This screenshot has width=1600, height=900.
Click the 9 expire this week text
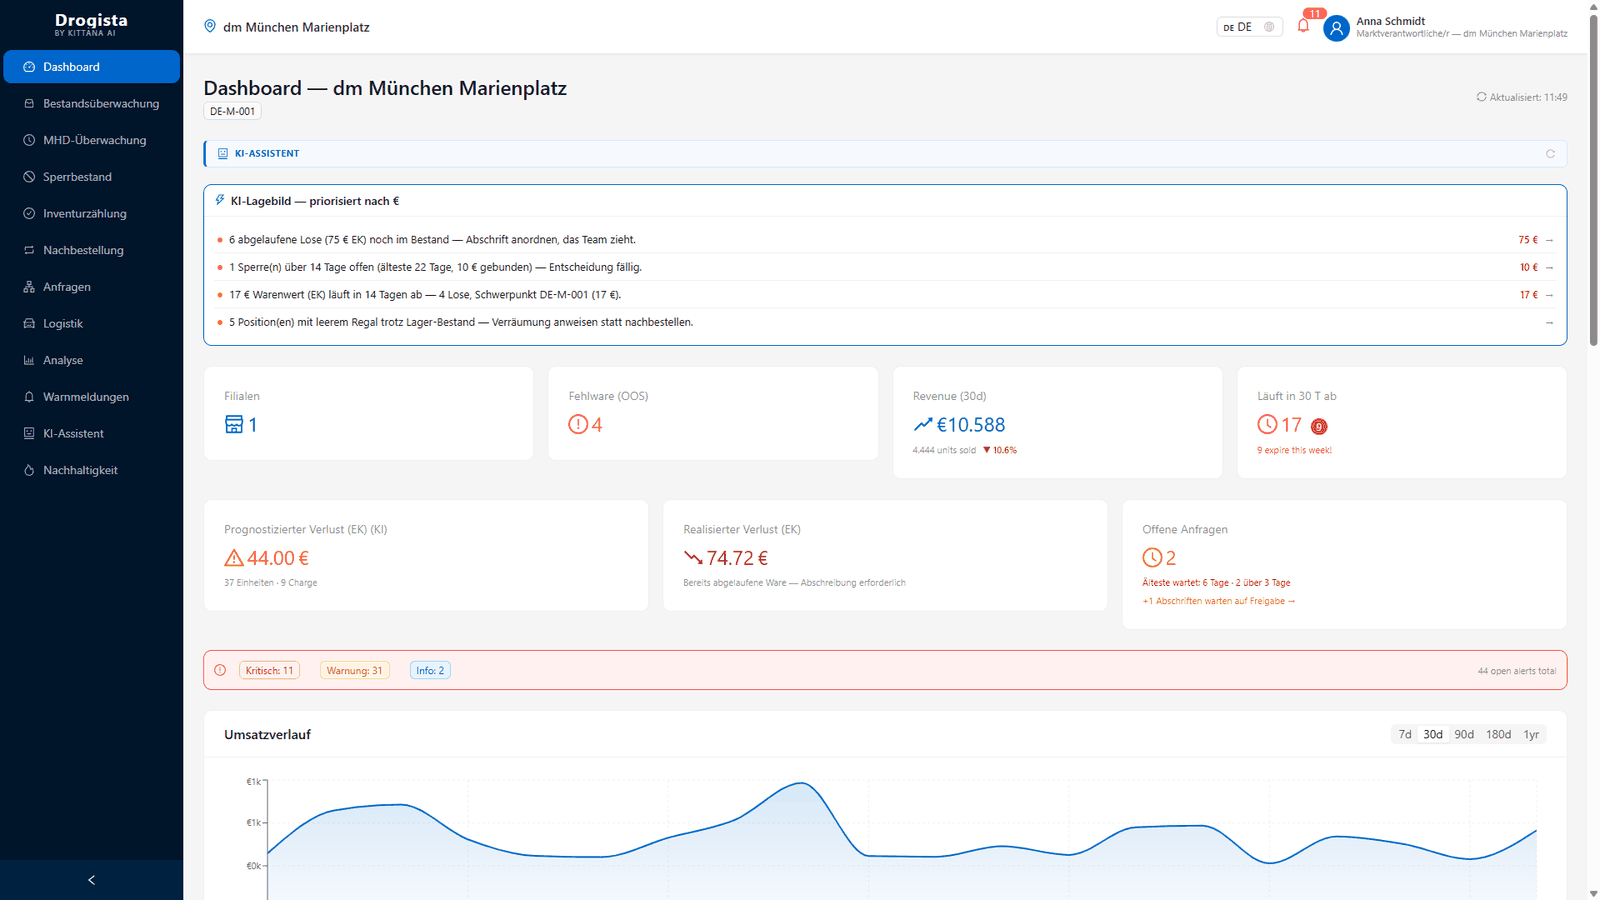pyautogui.click(x=1294, y=451)
